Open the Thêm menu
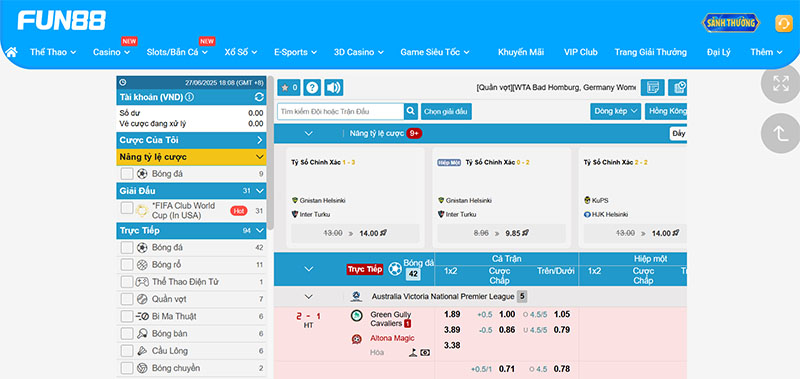 [766, 52]
